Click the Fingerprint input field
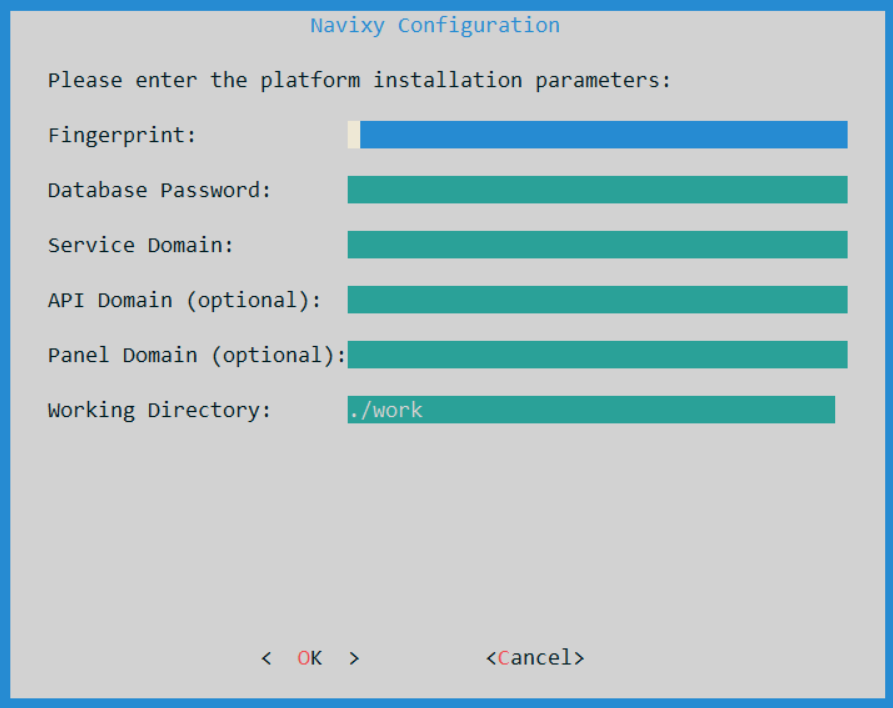The image size is (893, 708). click(x=597, y=134)
